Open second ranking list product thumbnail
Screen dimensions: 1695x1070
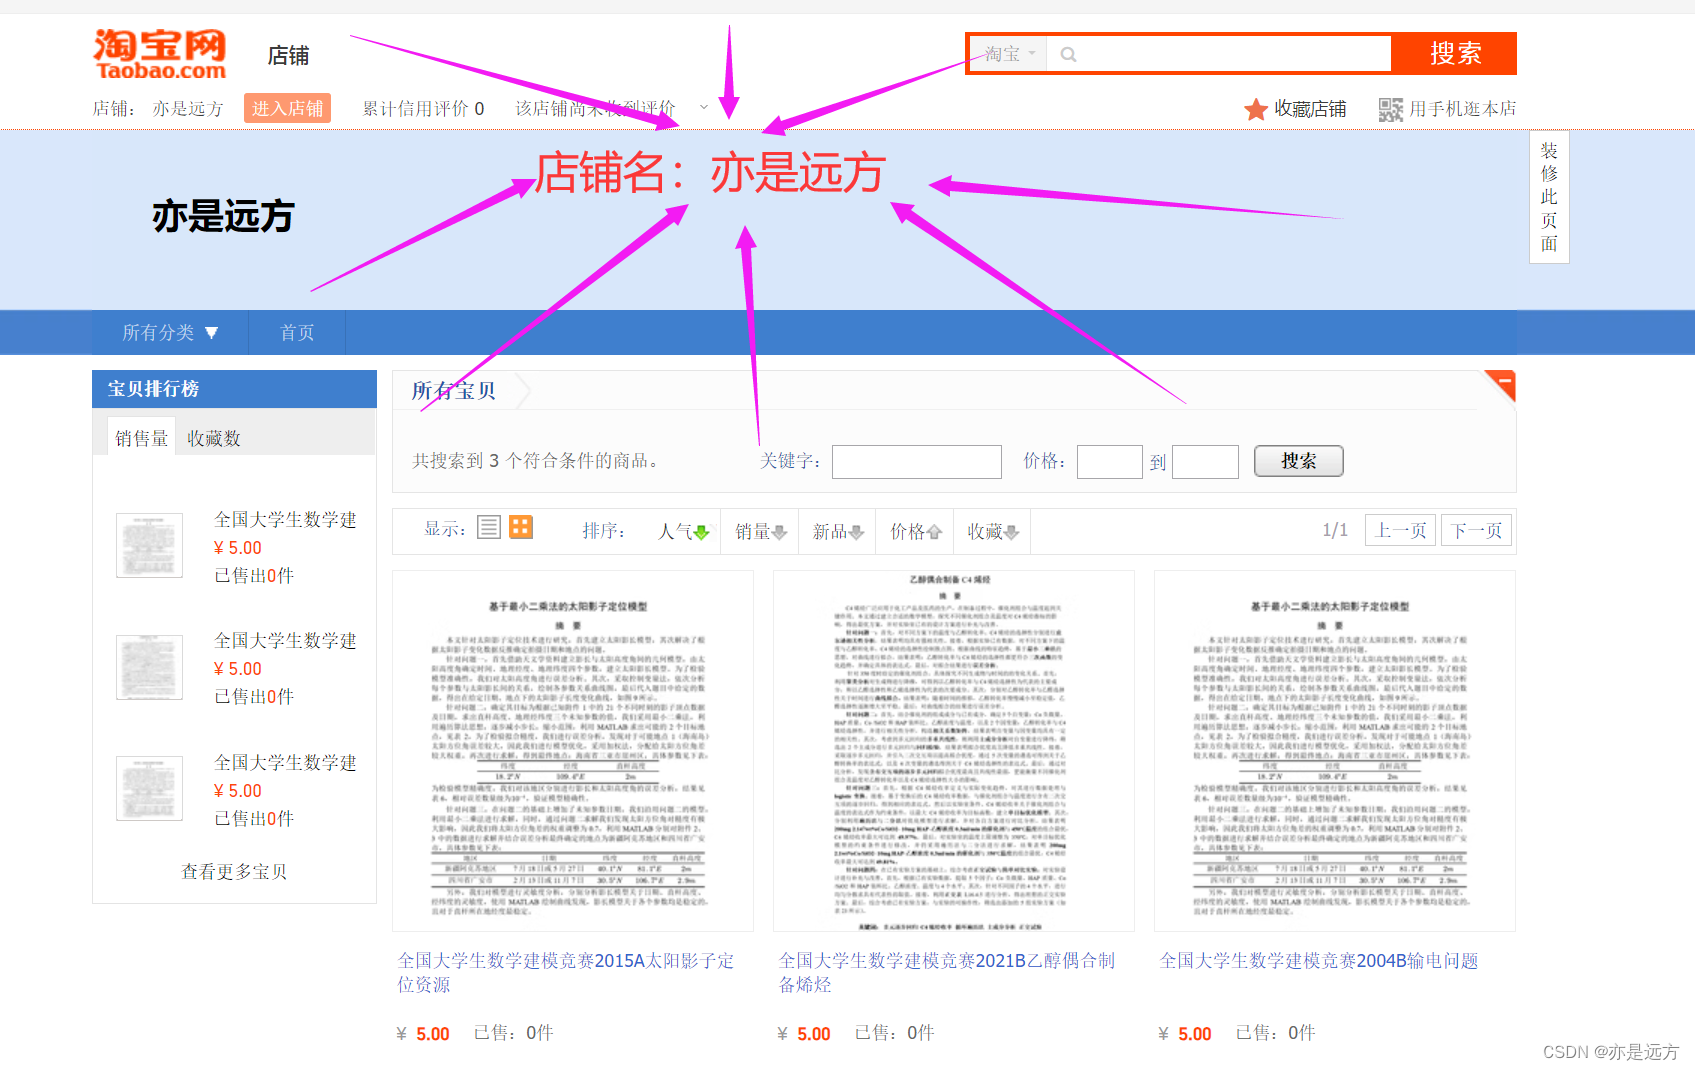click(x=149, y=667)
